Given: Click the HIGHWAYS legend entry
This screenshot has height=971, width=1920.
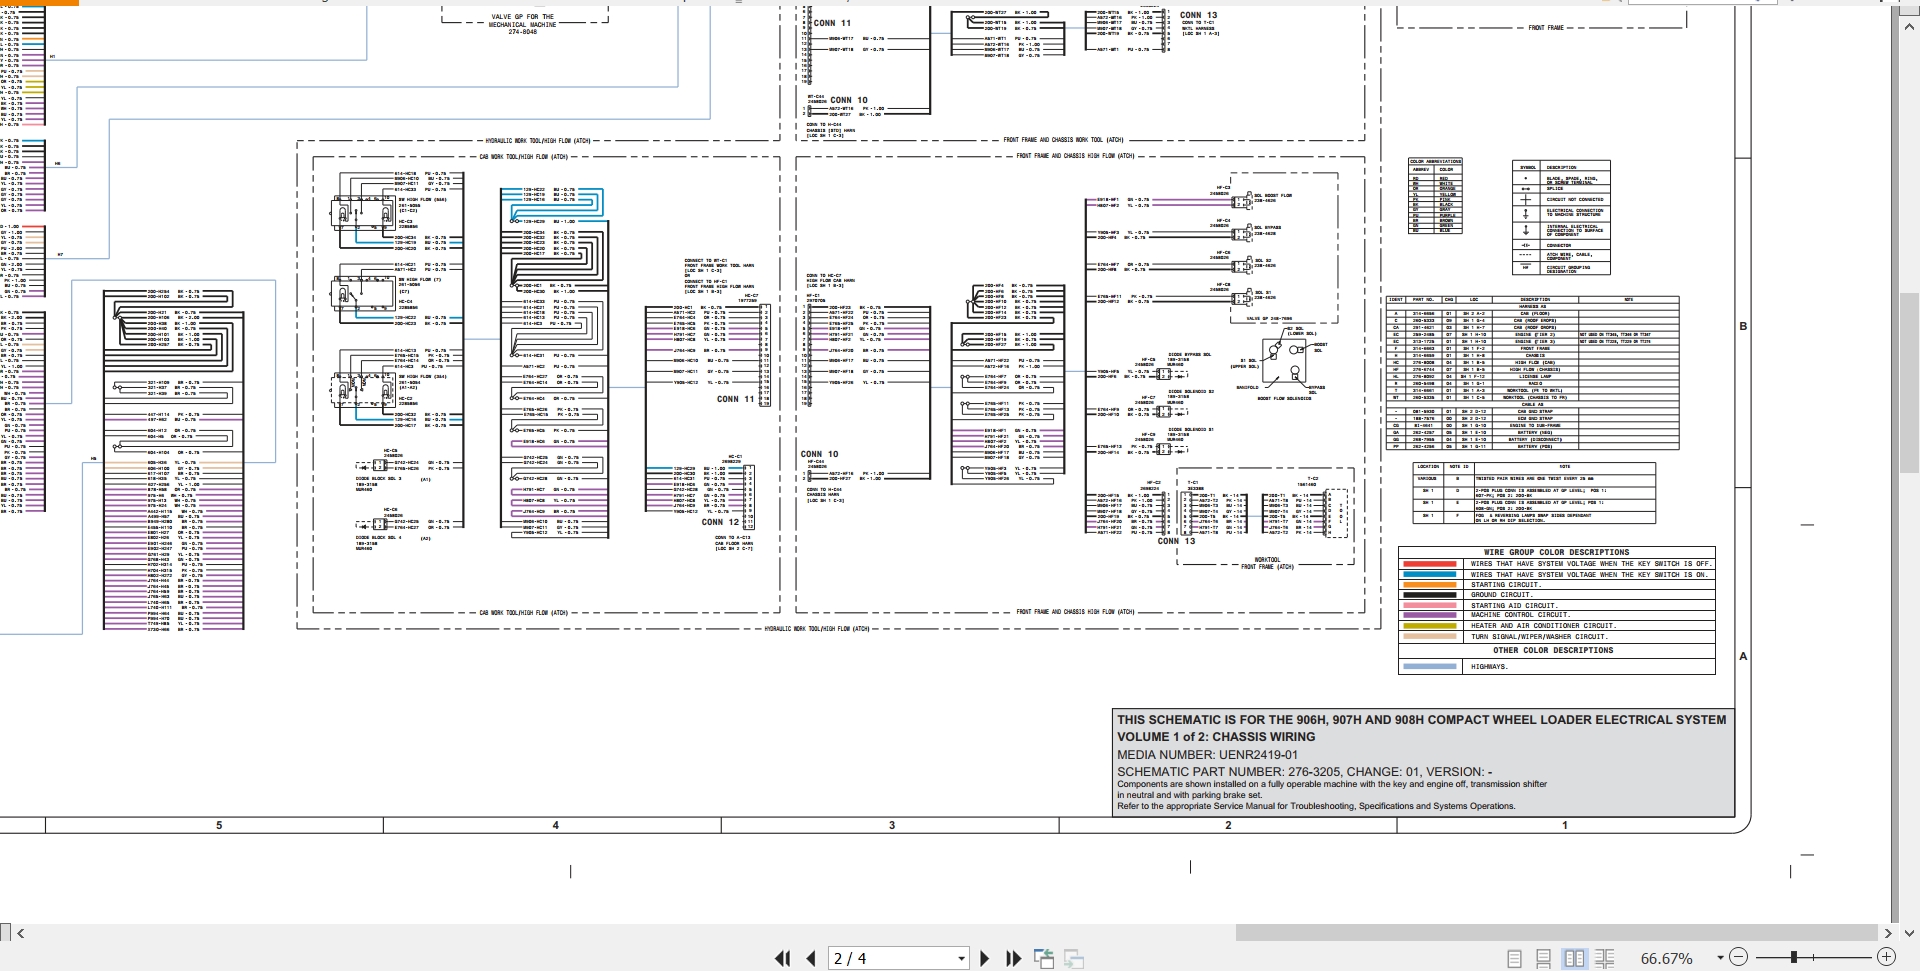Looking at the screenshot, I should click(x=1489, y=667).
